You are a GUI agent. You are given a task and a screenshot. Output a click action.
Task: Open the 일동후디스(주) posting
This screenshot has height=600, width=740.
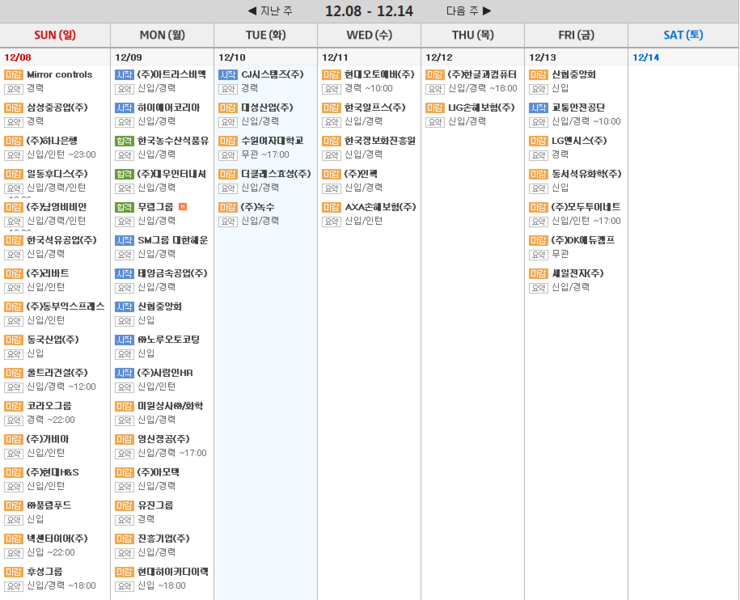pyautogui.click(x=57, y=174)
